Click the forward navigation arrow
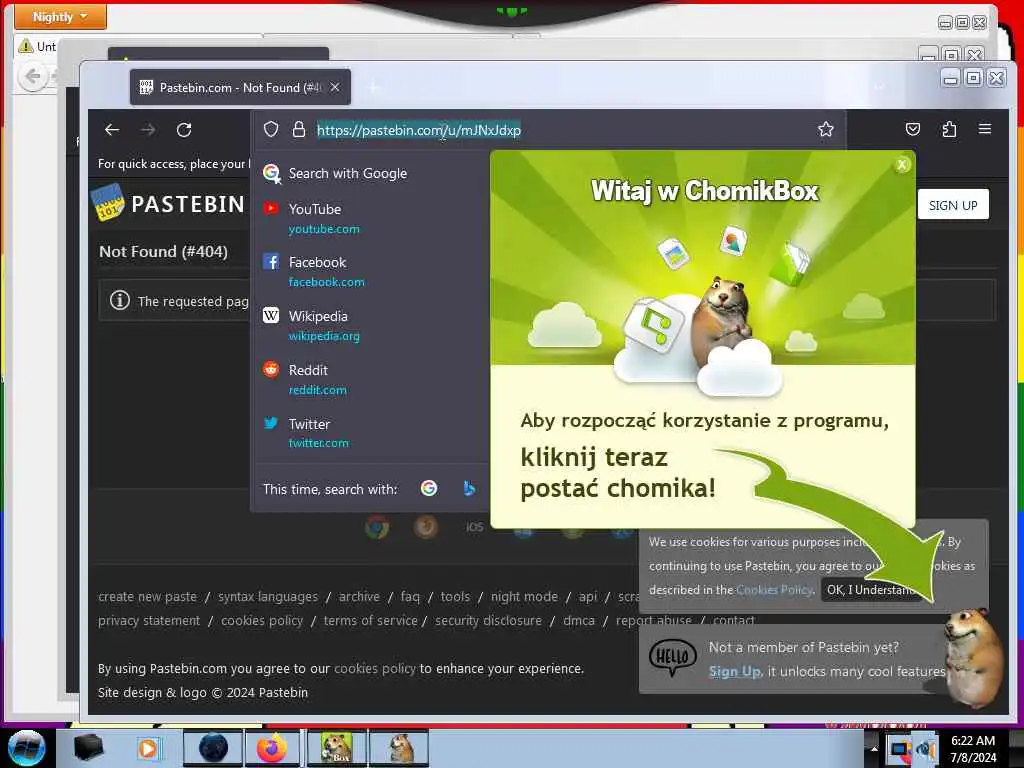Viewport: 1024px width, 768px height. [148, 130]
